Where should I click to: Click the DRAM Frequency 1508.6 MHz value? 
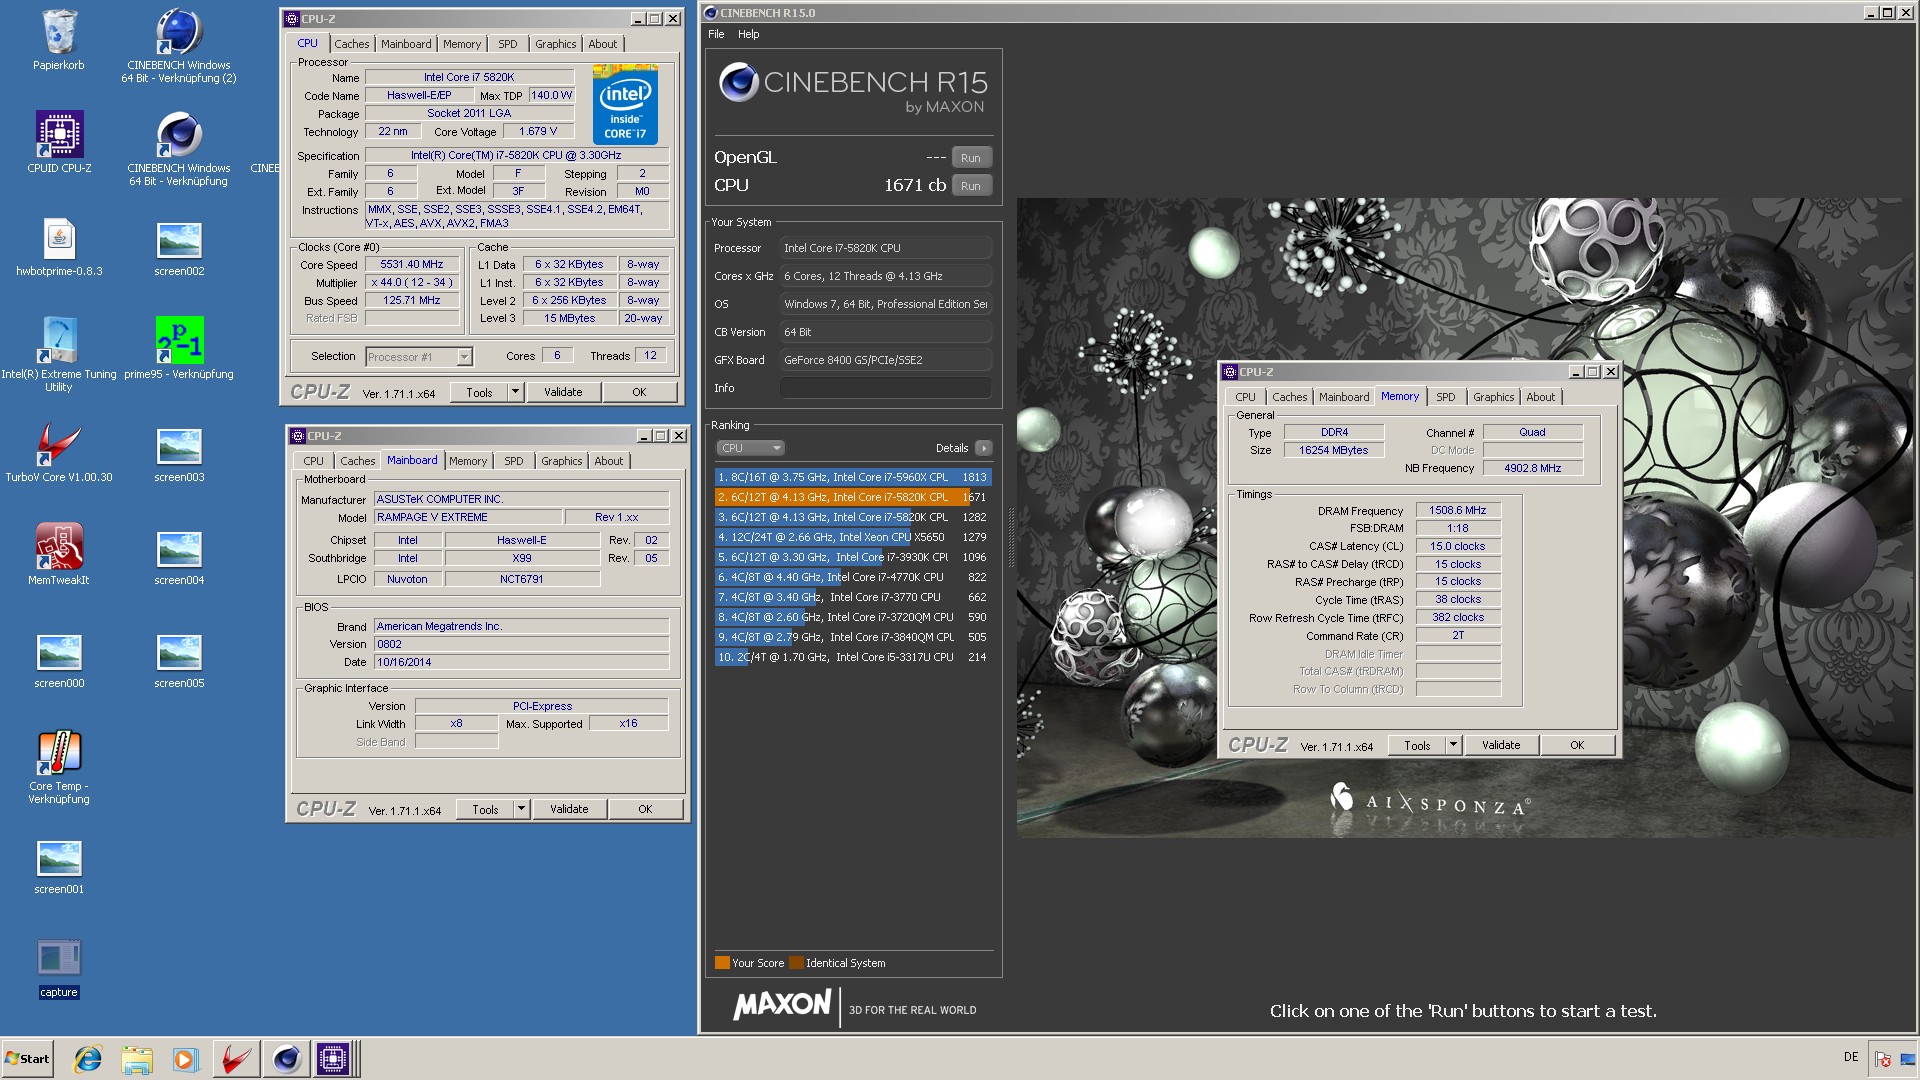[x=1458, y=510]
